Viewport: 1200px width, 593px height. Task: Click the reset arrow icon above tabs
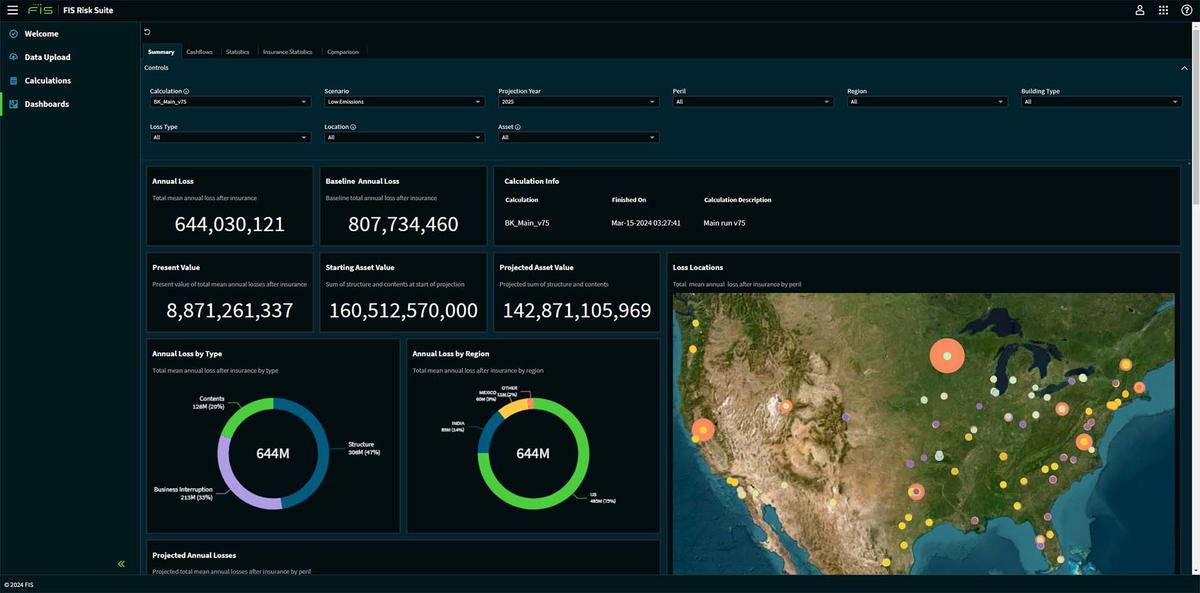148,33
